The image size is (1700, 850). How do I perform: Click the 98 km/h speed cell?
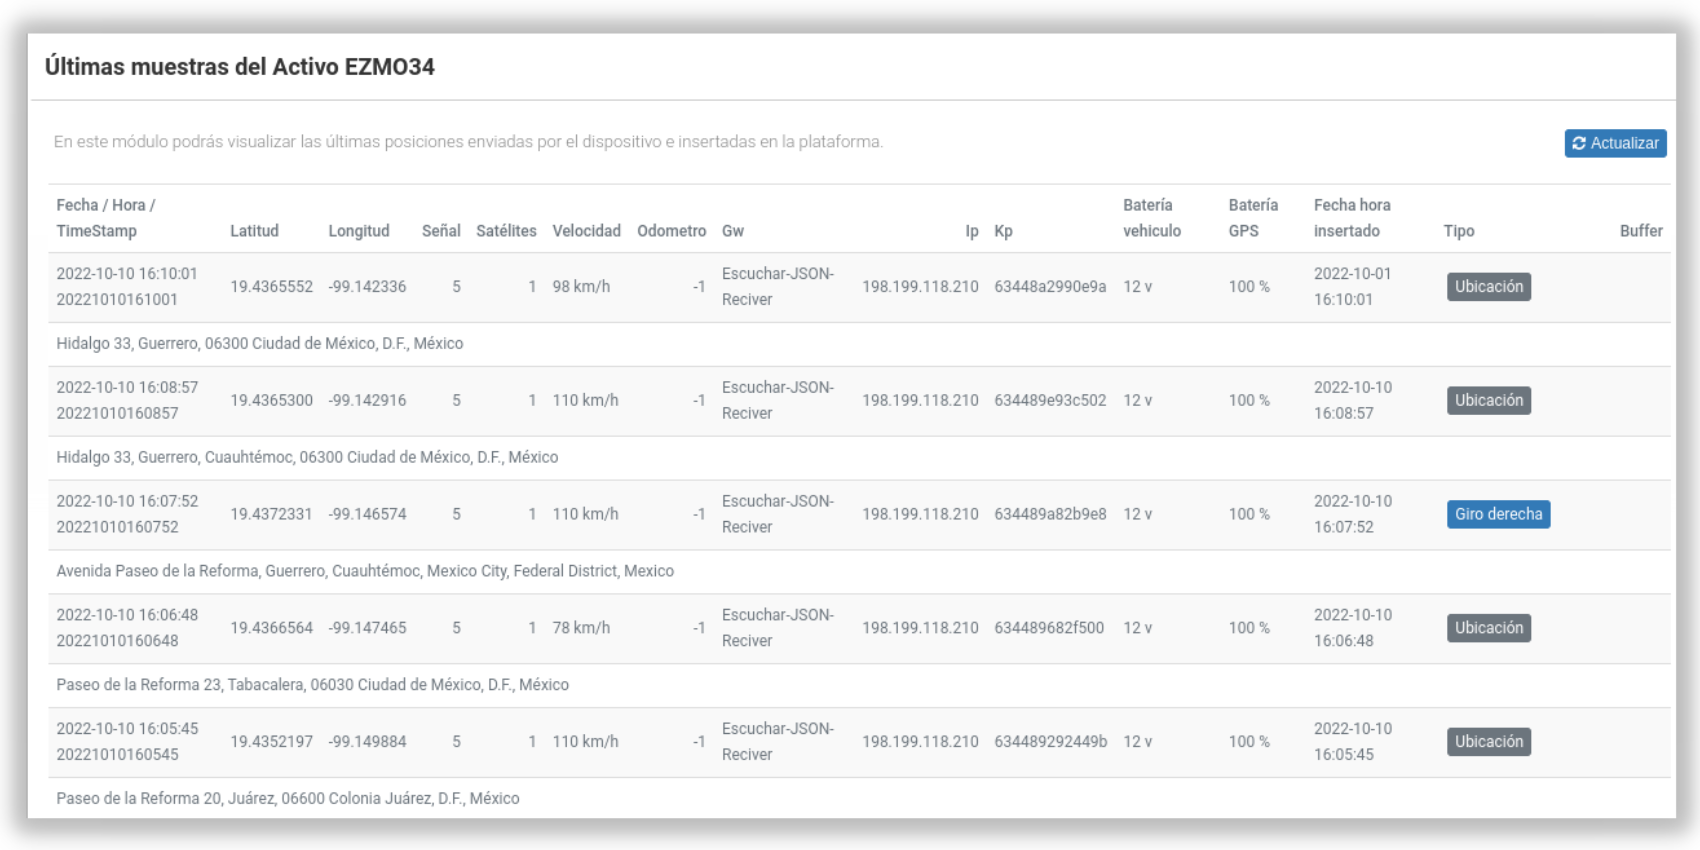581,287
